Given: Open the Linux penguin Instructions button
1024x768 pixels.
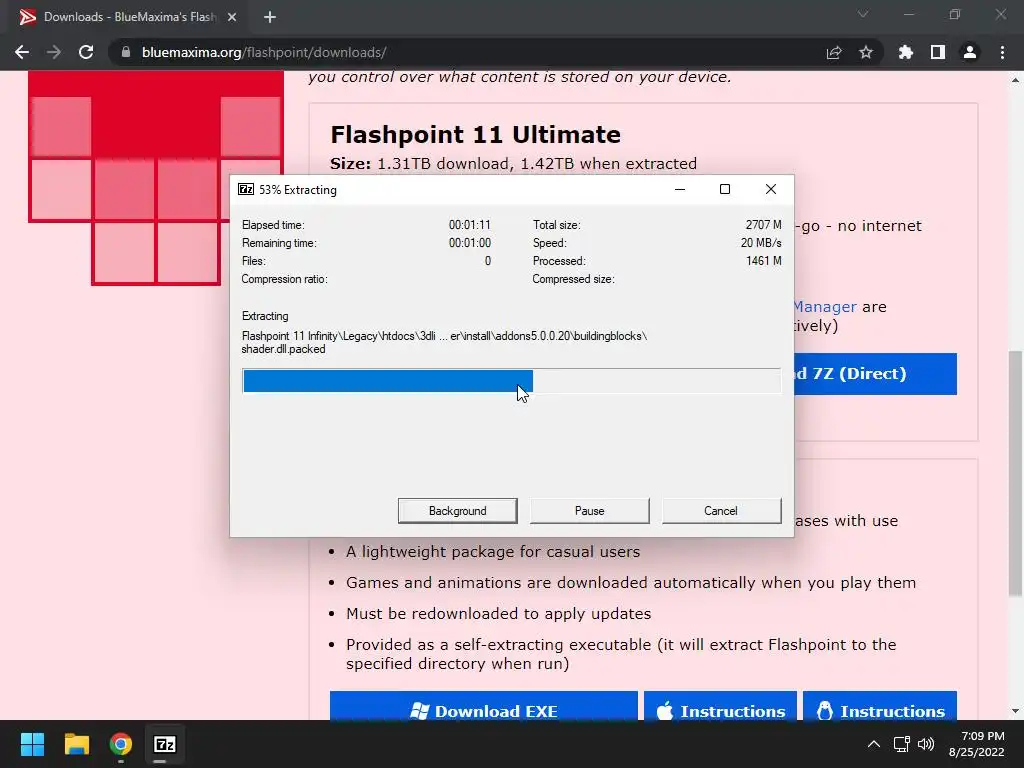Looking at the screenshot, I should 880,706.
